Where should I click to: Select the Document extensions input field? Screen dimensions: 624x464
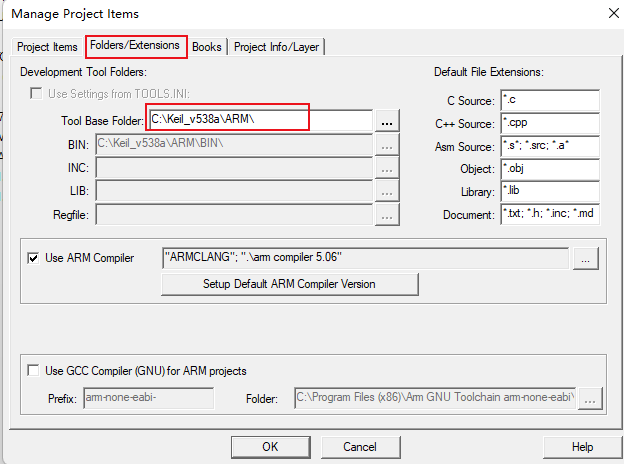pos(549,215)
